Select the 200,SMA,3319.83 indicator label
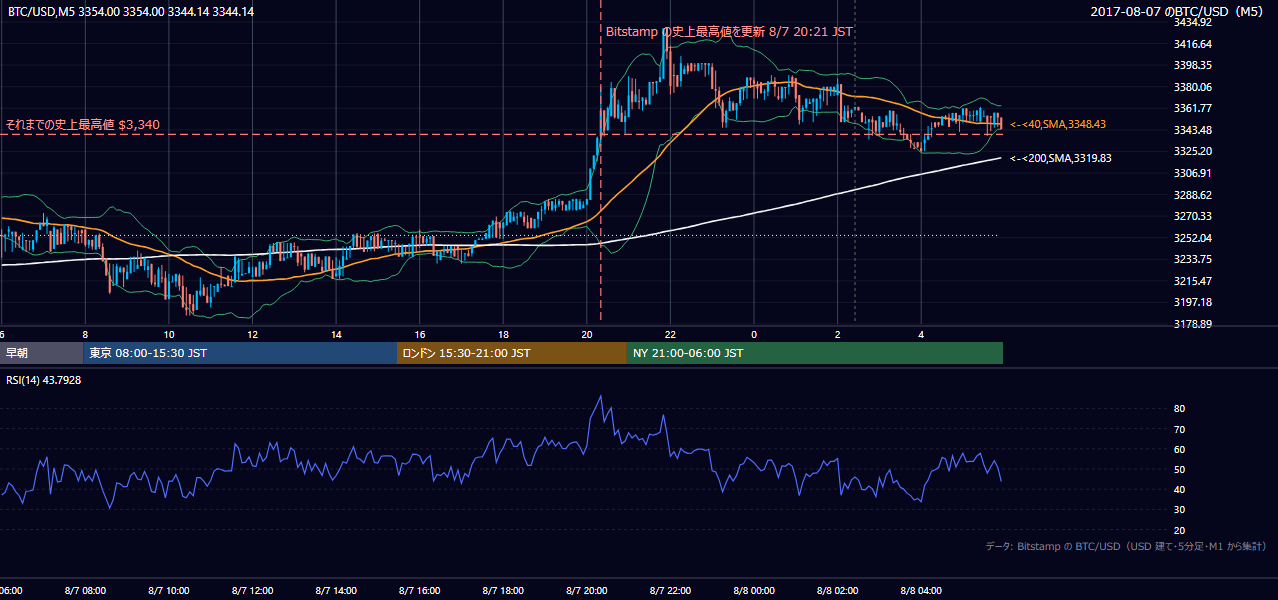 tap(1061, 158)
